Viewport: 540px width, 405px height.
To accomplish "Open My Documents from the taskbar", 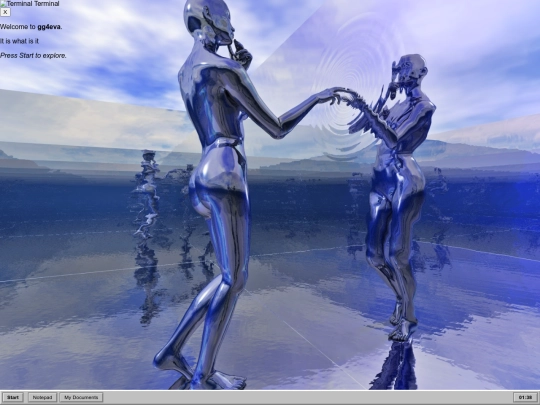I will click(x=81, y=397).
